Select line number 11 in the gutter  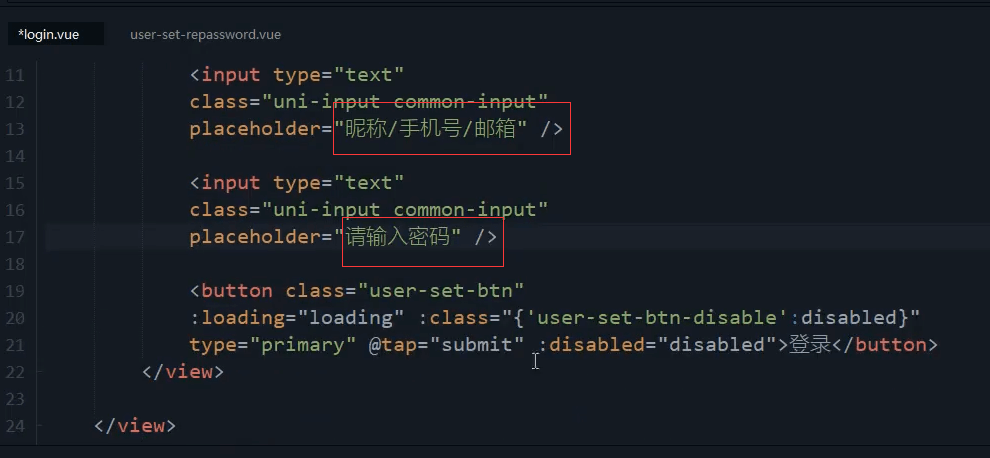tap(15, 75)
